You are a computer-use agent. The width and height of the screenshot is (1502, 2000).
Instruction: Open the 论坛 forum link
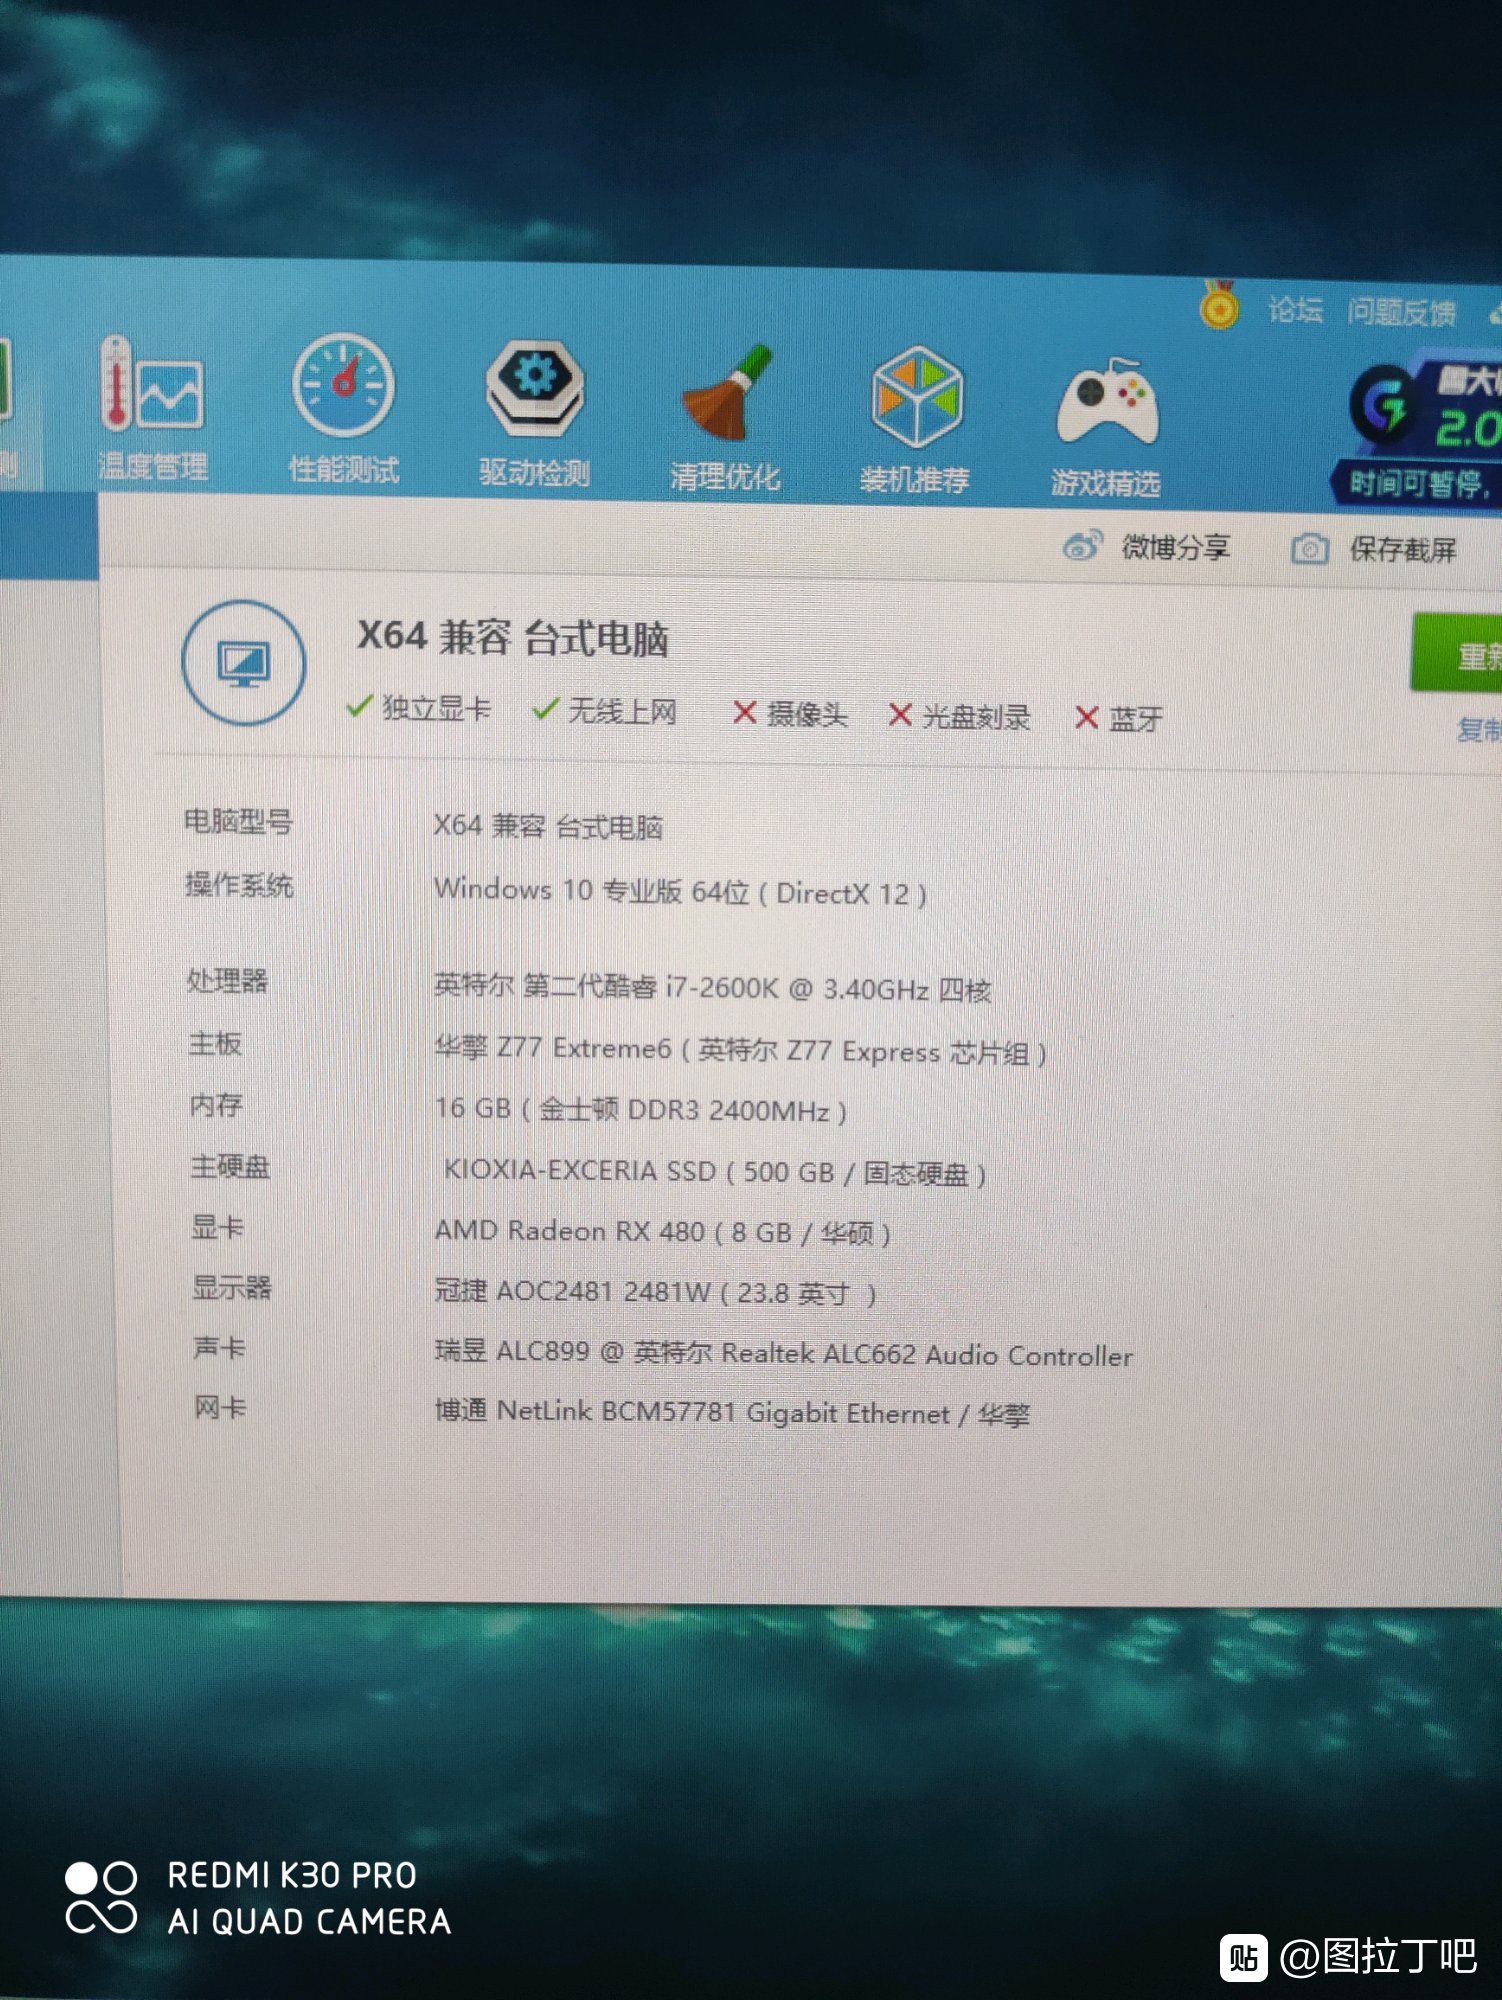[x=1295, y=310]
